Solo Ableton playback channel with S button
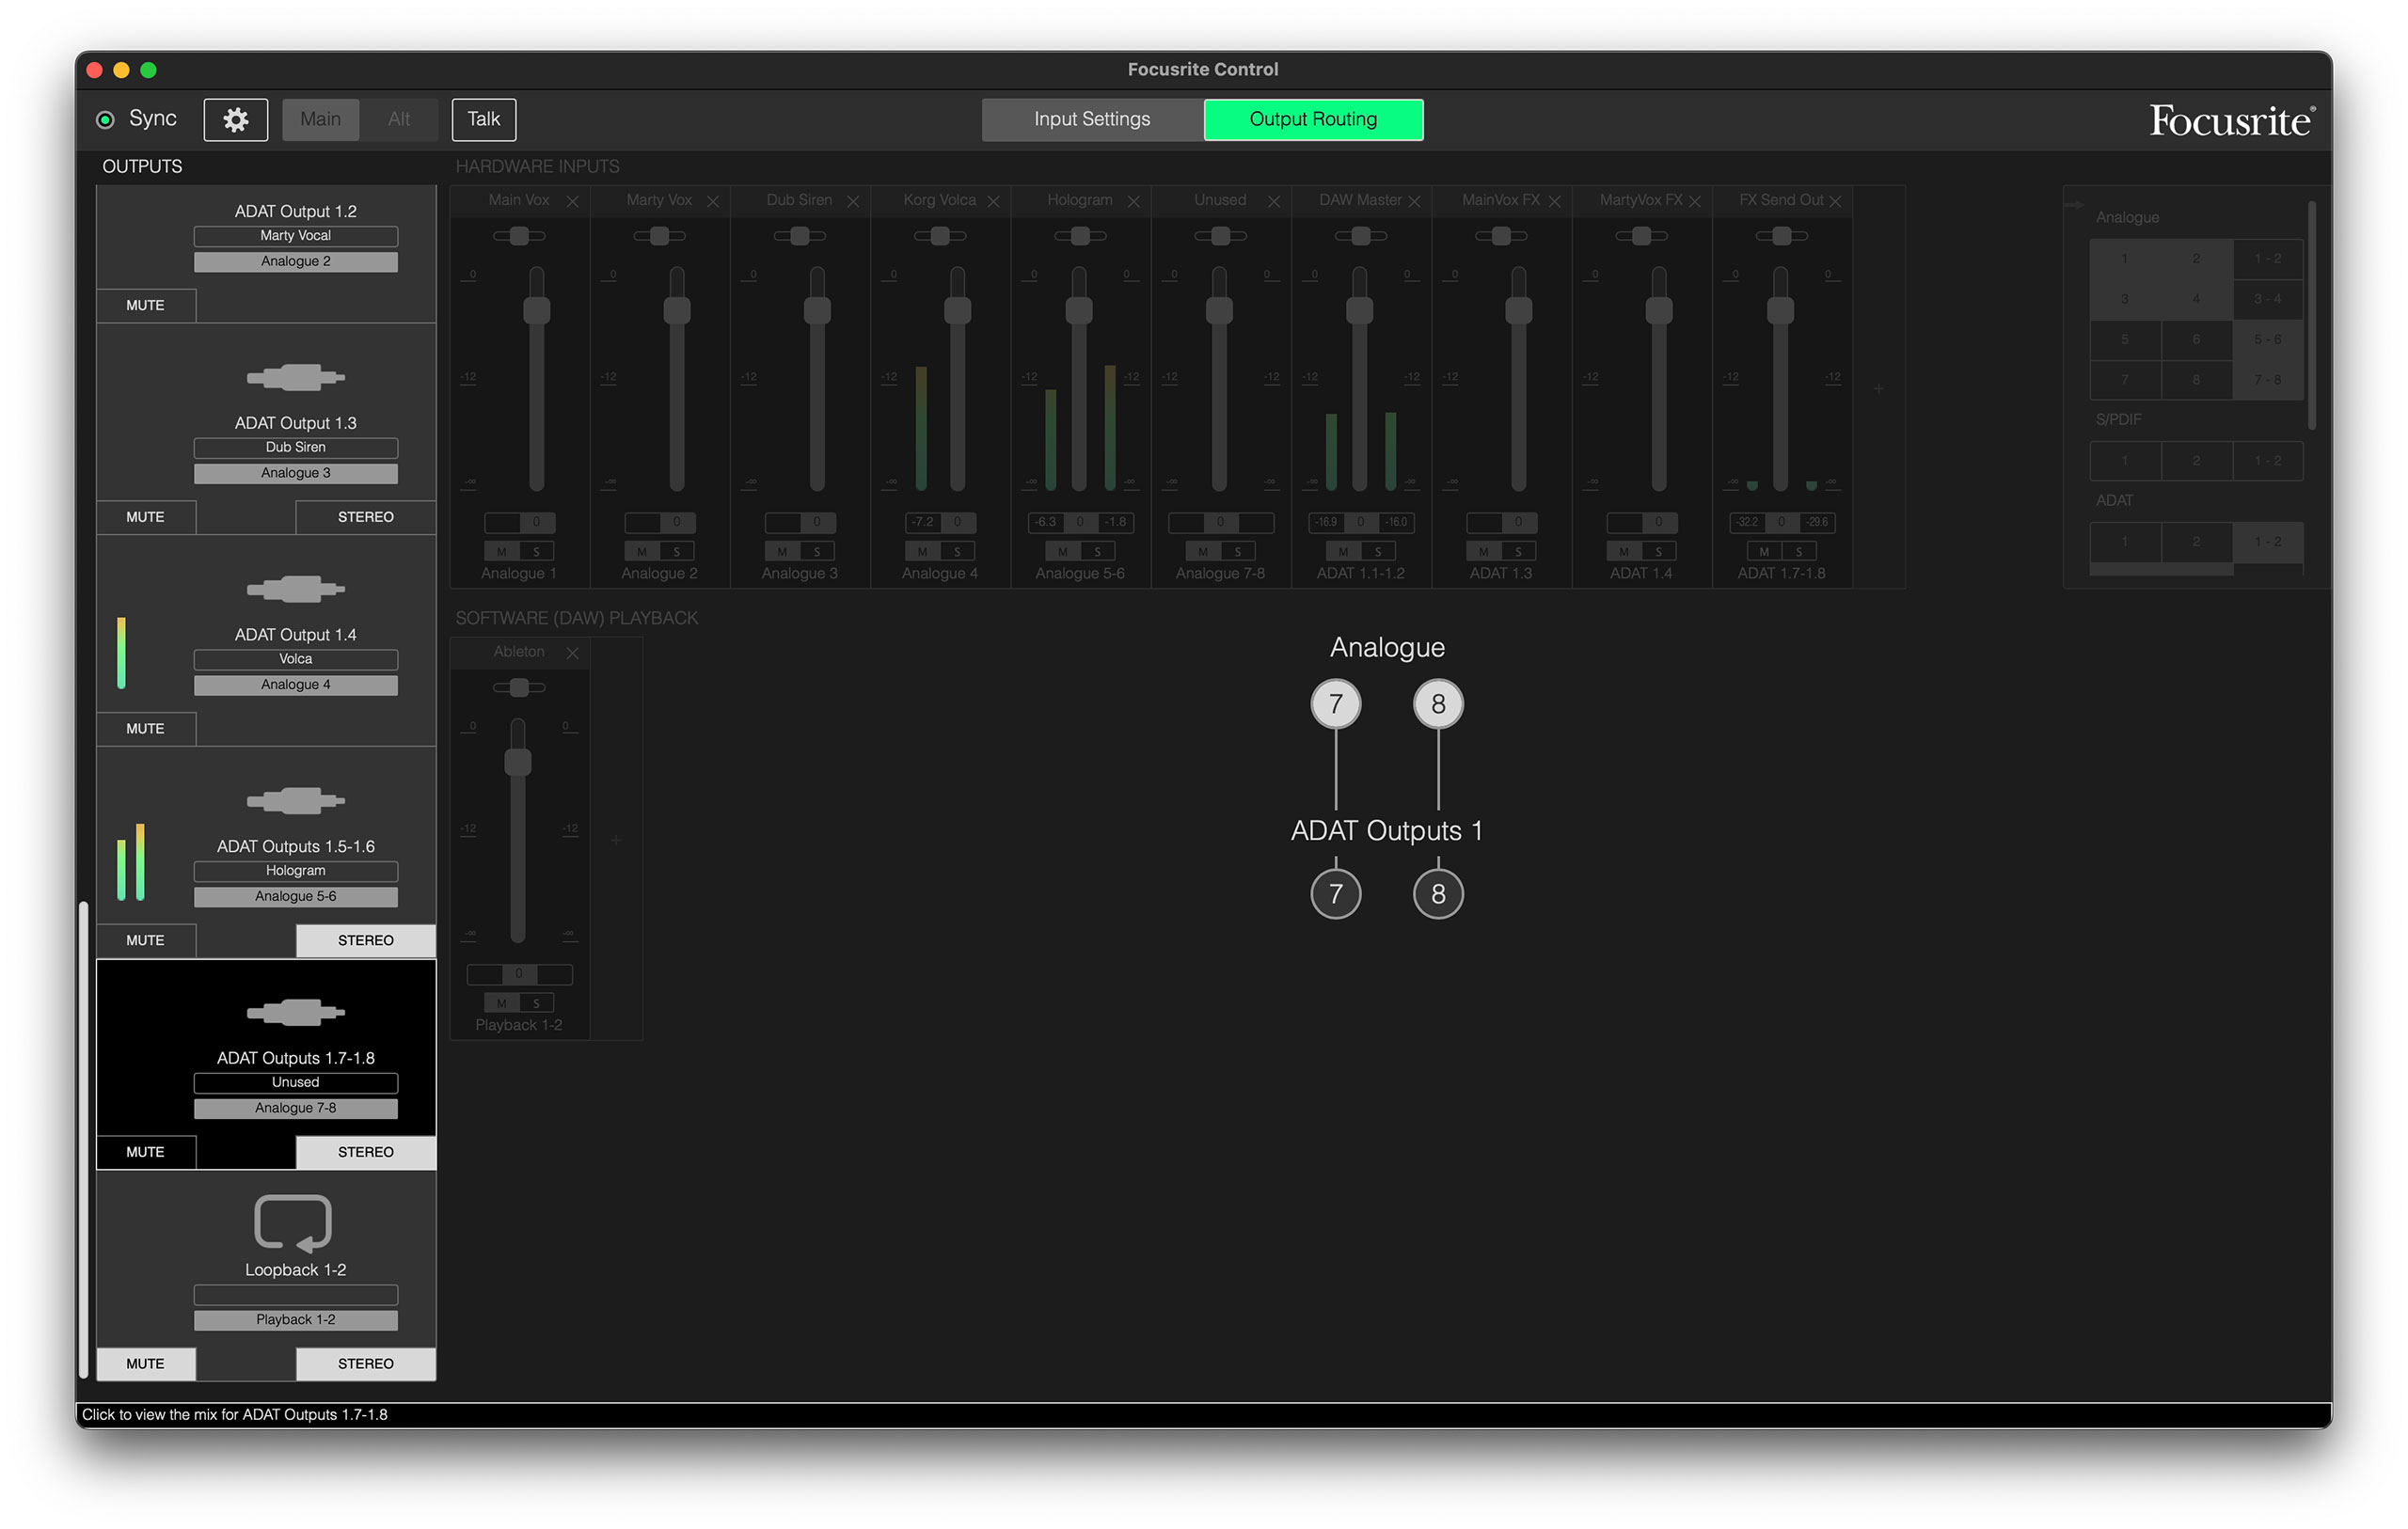Screen dimensions: 2408x1529 click(536, 1004)
